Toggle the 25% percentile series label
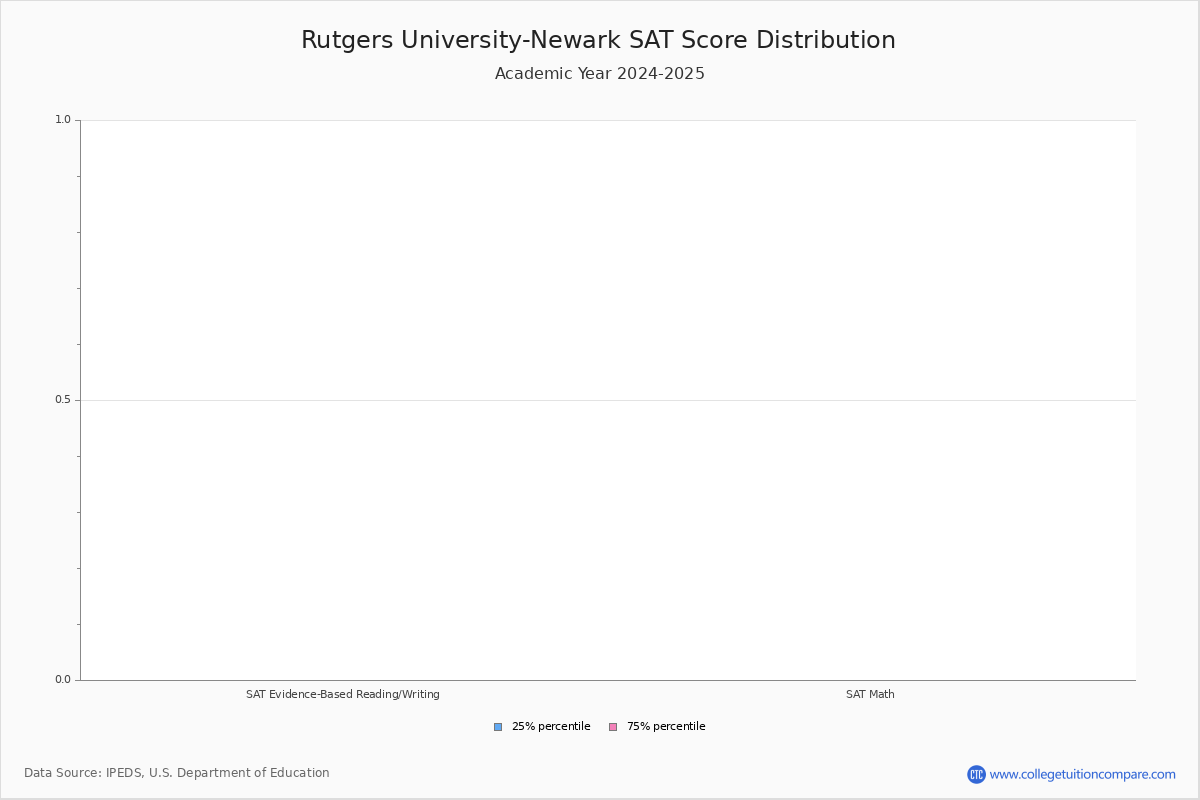The height and width of the screenshot is (800, 1200). pos(550,727)
